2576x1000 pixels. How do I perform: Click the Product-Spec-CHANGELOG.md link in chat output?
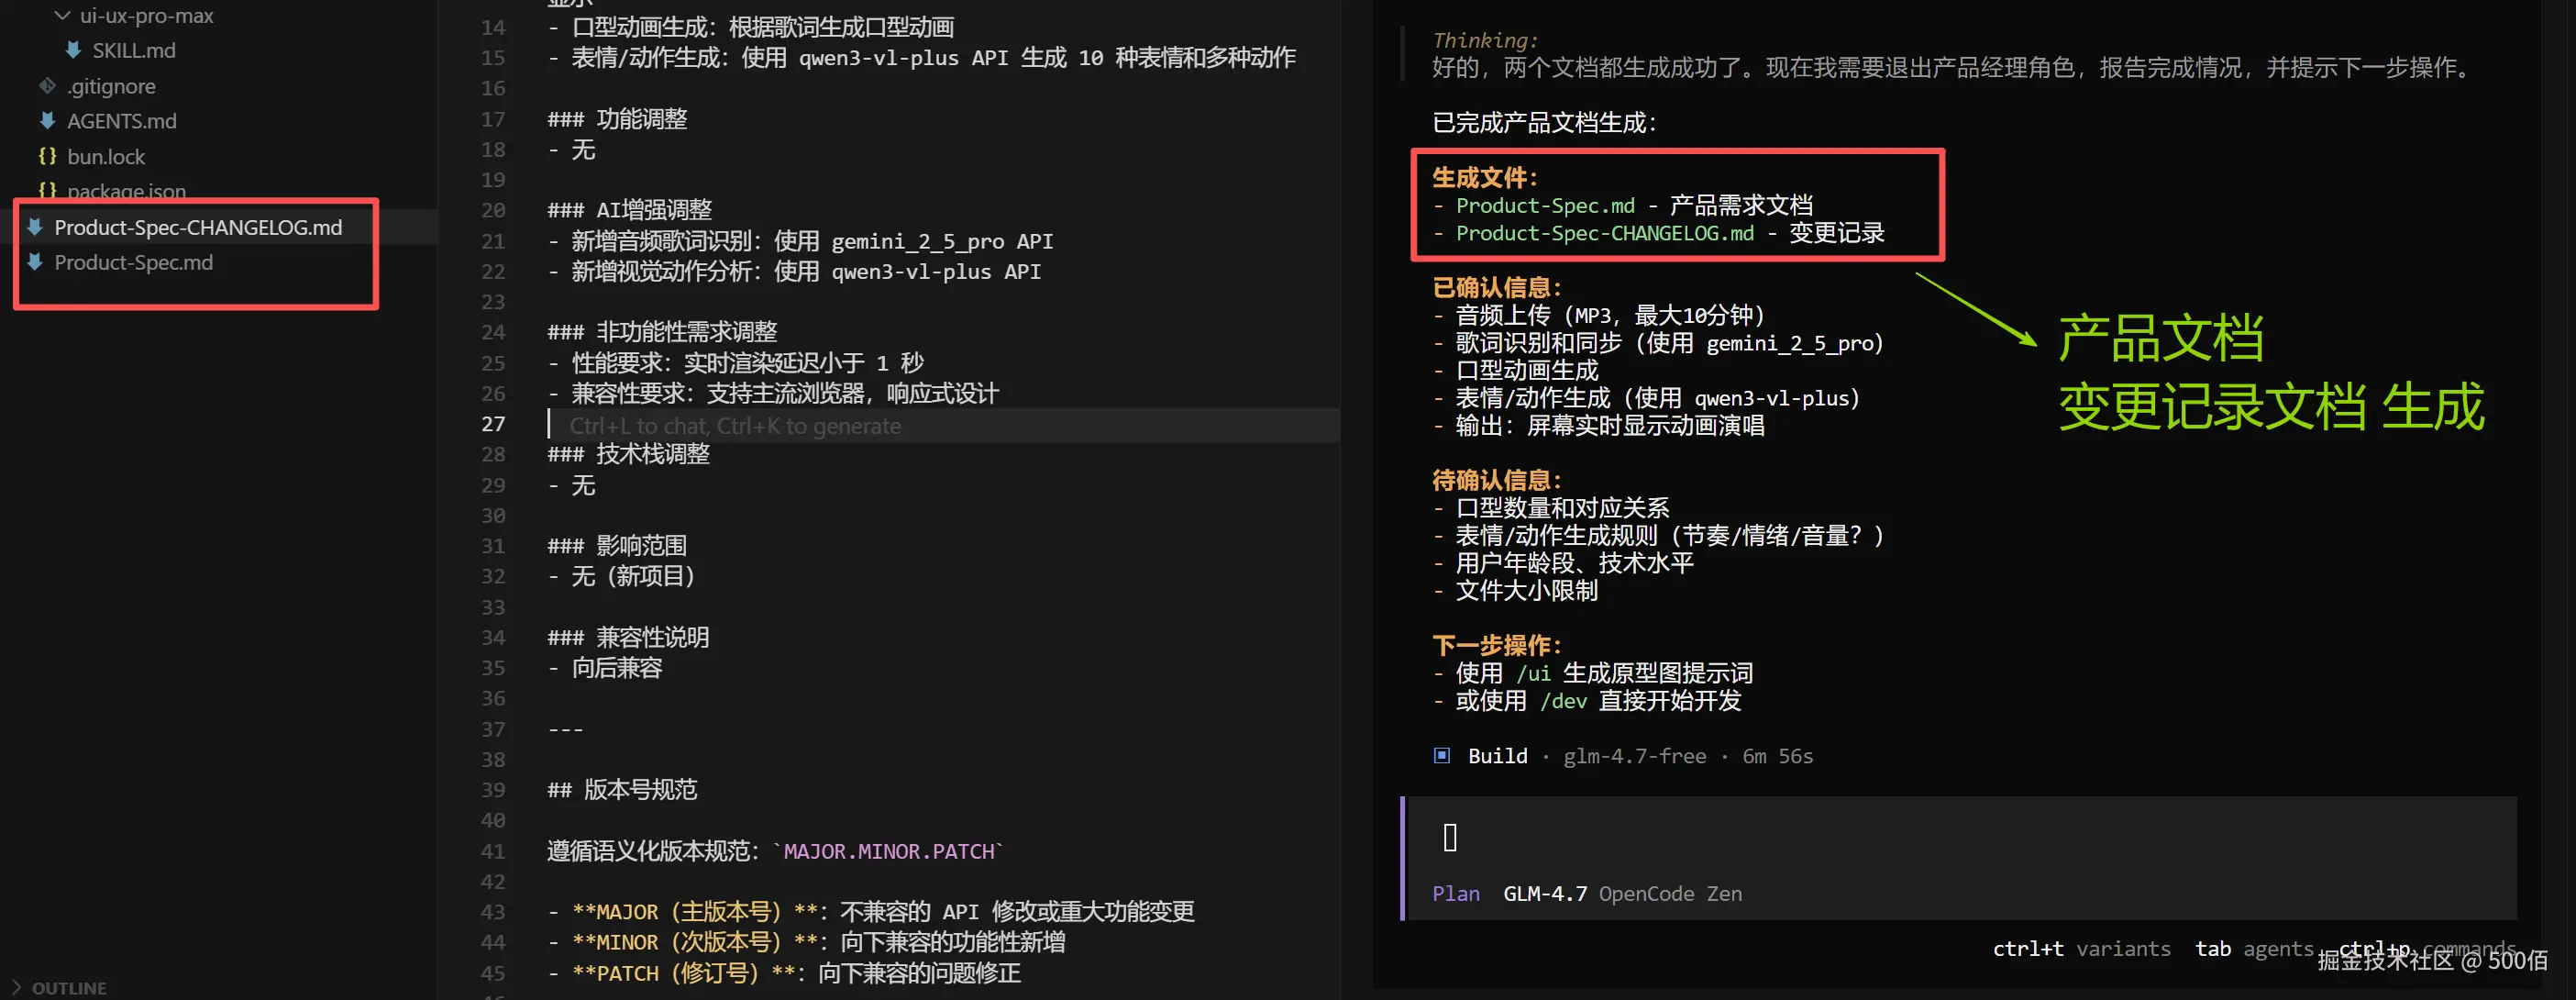pos(1604,233)
